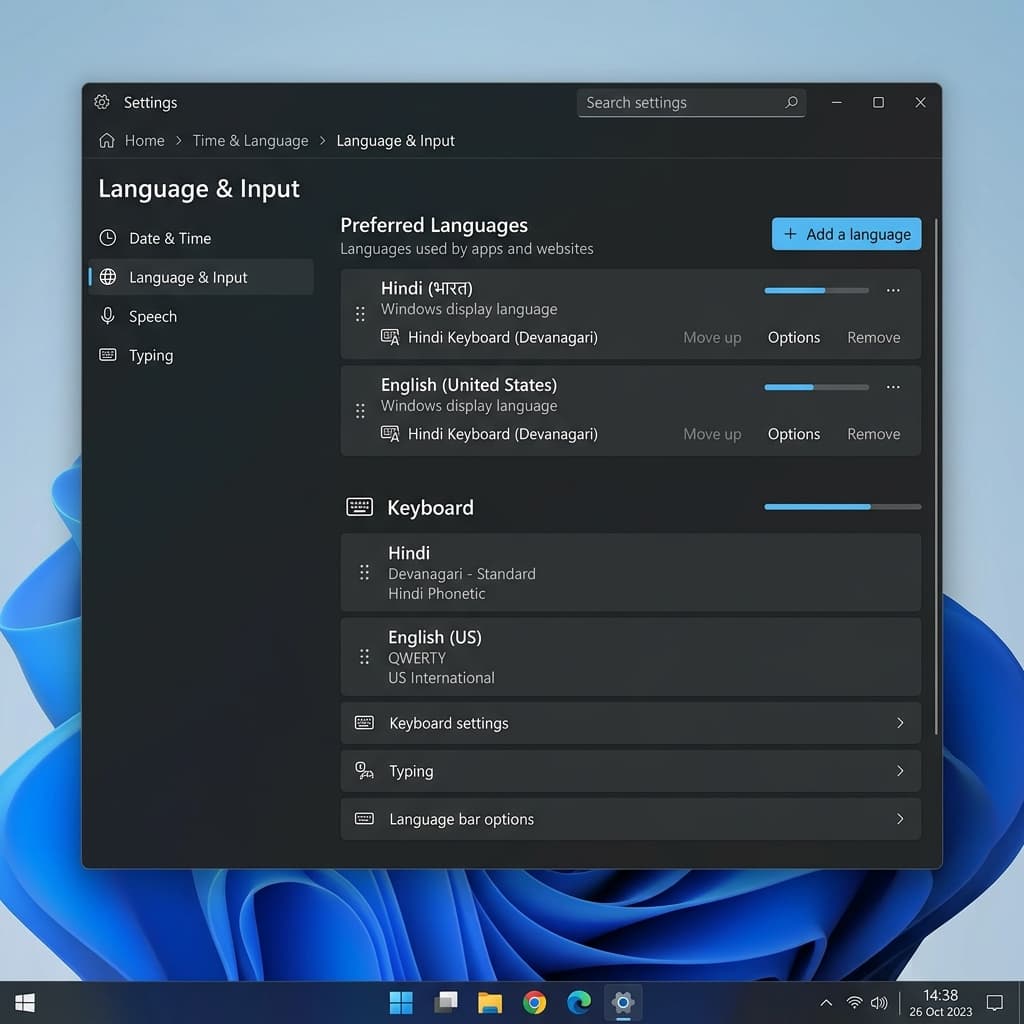Open Task View on the taskbar
Image resolution: width=1024 pixels, height=1024 pixels.
tap(446, 1002)
